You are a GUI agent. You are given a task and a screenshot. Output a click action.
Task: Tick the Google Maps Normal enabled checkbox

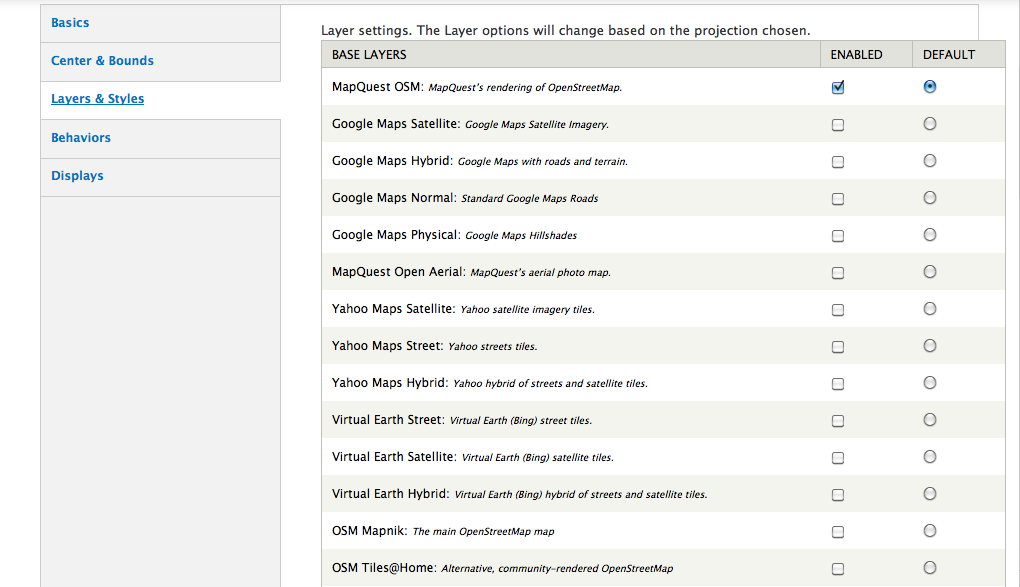pyautogui.click(x=838, y=199)
